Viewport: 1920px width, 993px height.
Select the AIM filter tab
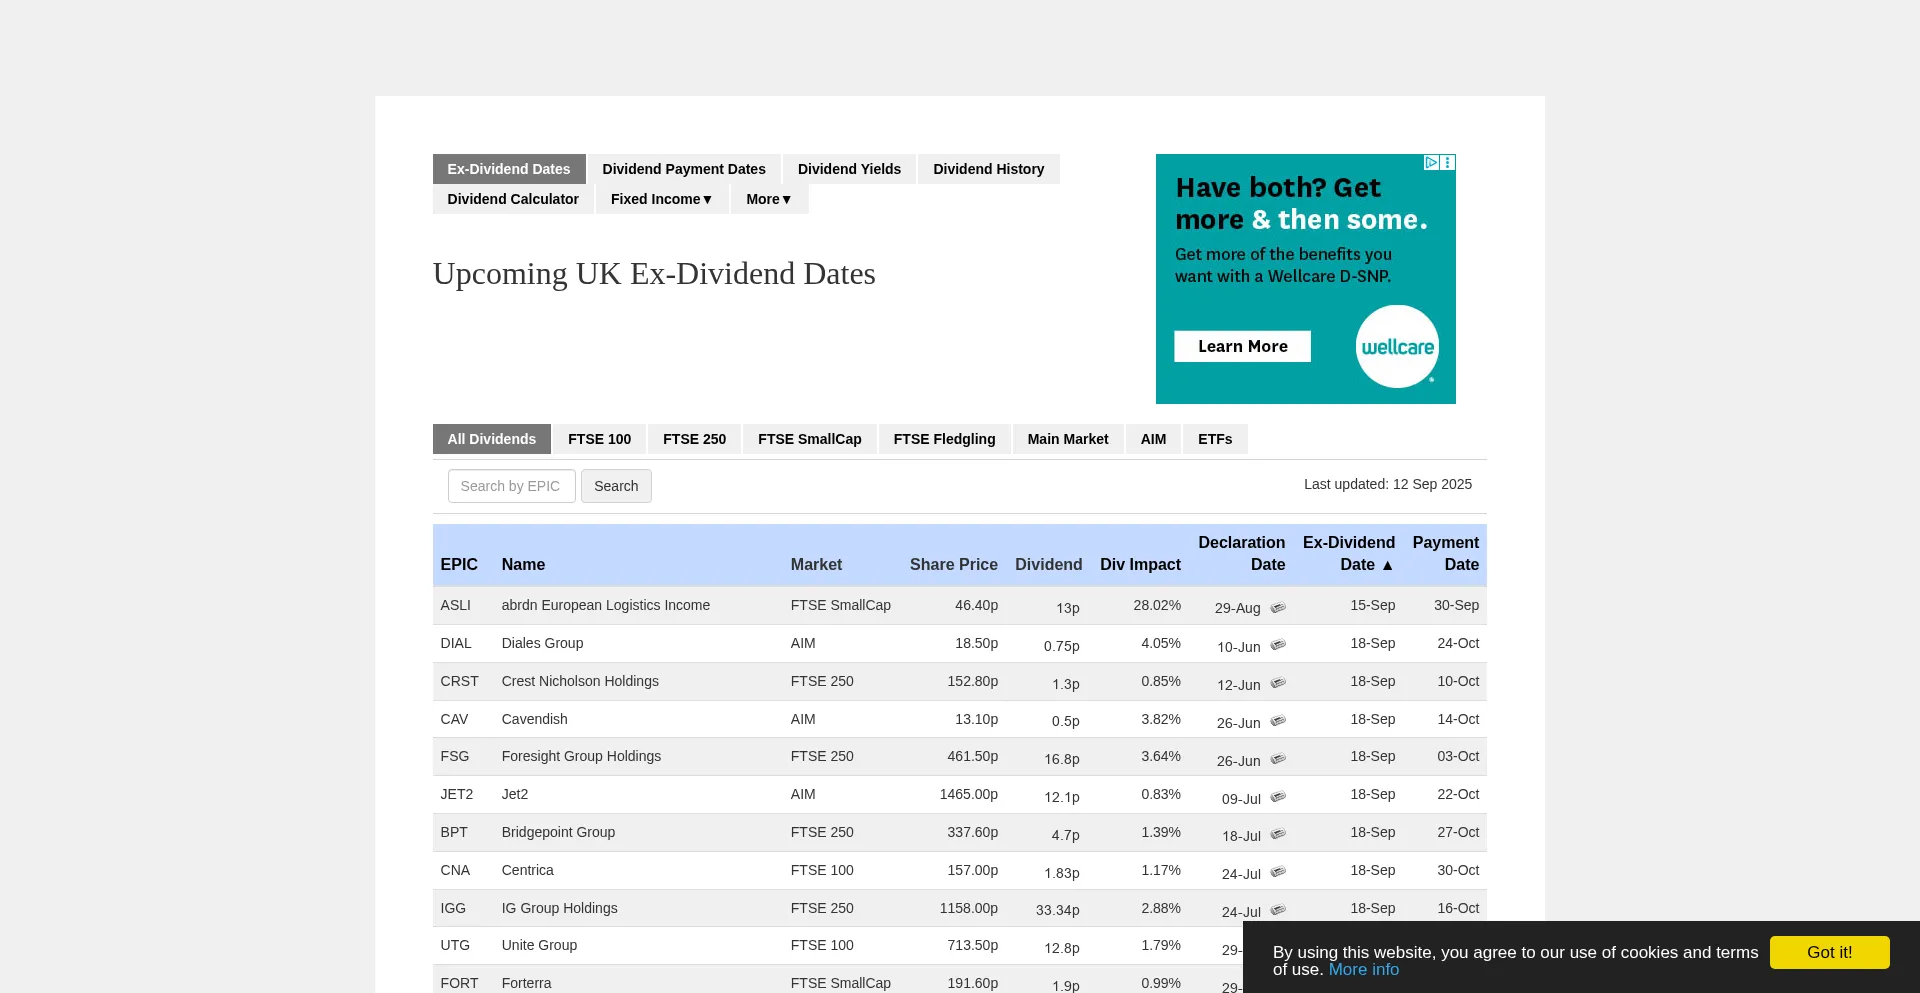1154,439
